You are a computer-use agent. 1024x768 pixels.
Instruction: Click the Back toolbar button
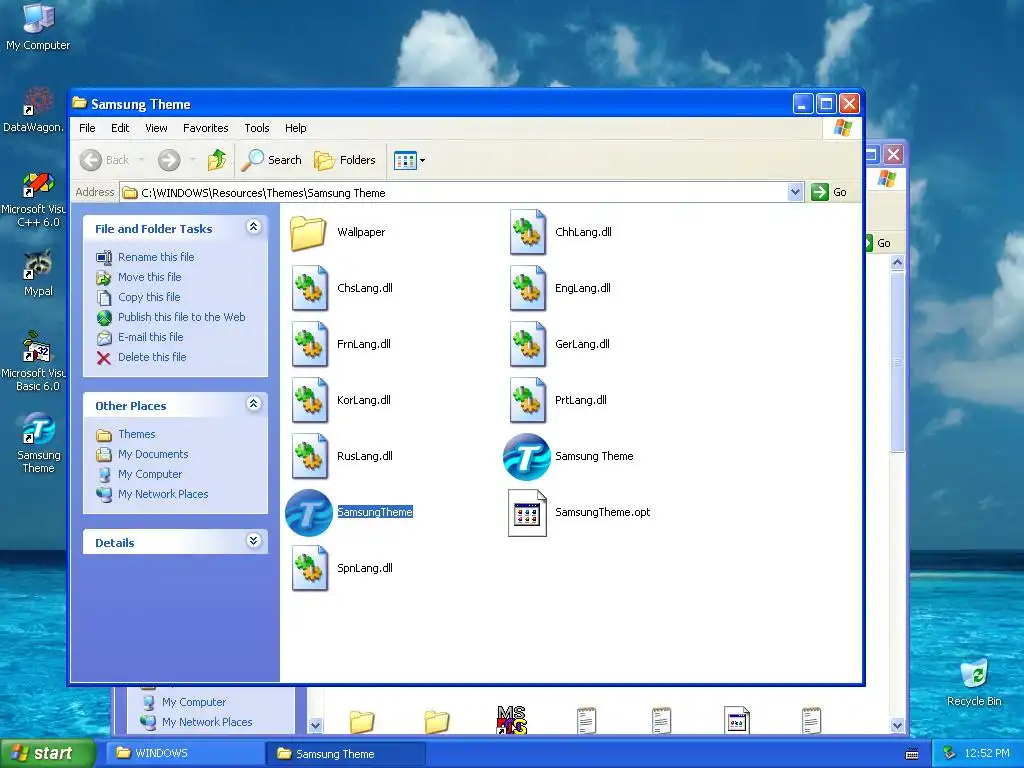pos(104,160)
